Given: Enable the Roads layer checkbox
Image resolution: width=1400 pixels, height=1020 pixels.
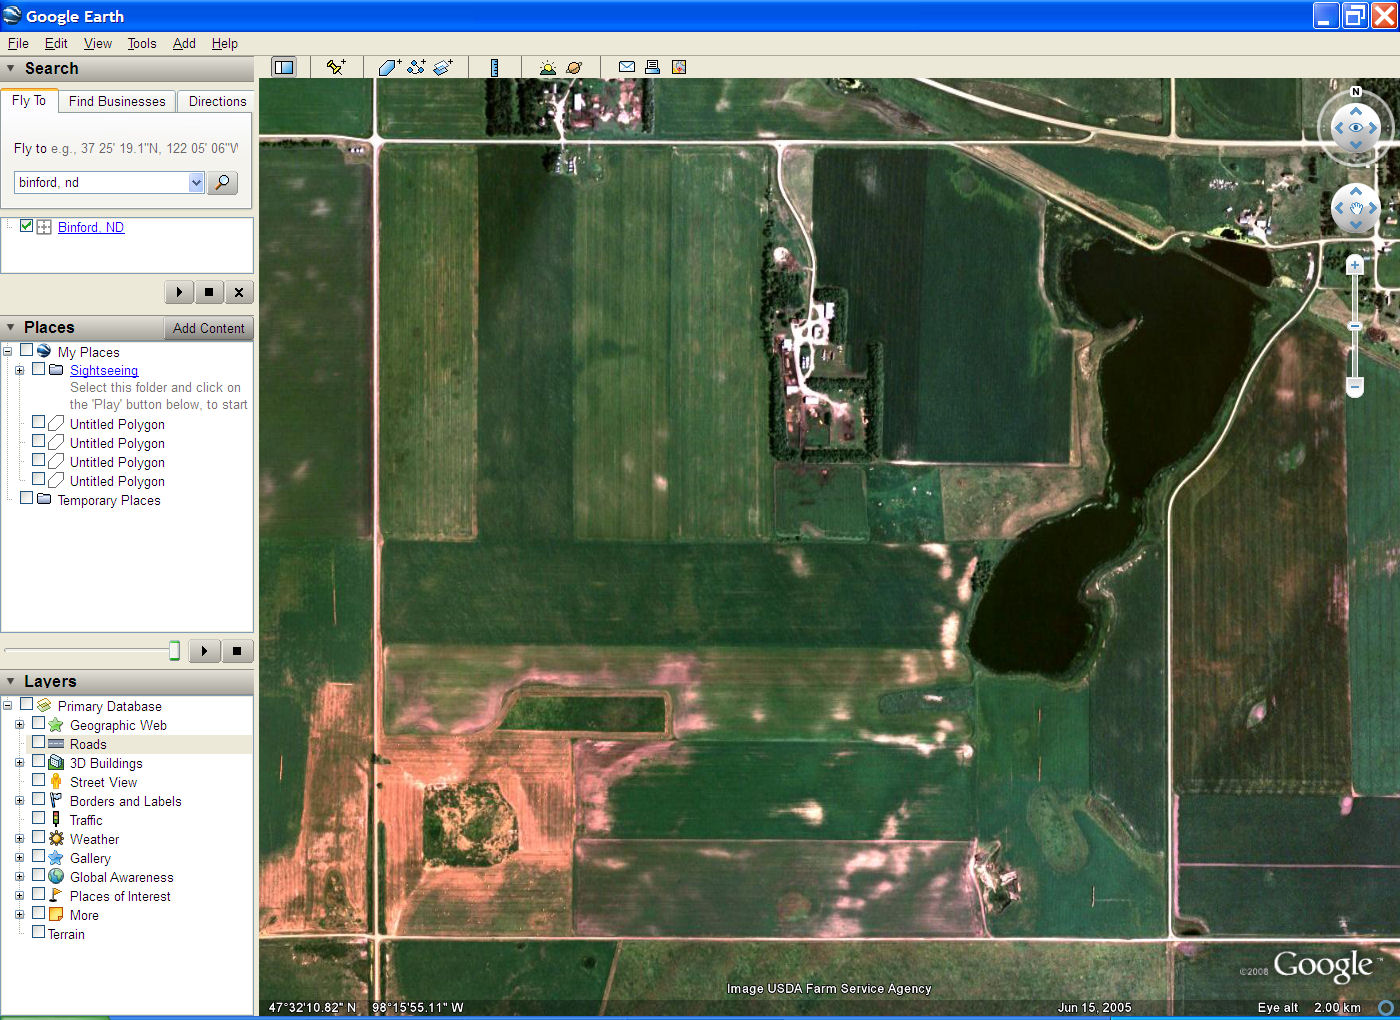Looking at the screenshot, I should pyautogui.click(x=38, y=742).
